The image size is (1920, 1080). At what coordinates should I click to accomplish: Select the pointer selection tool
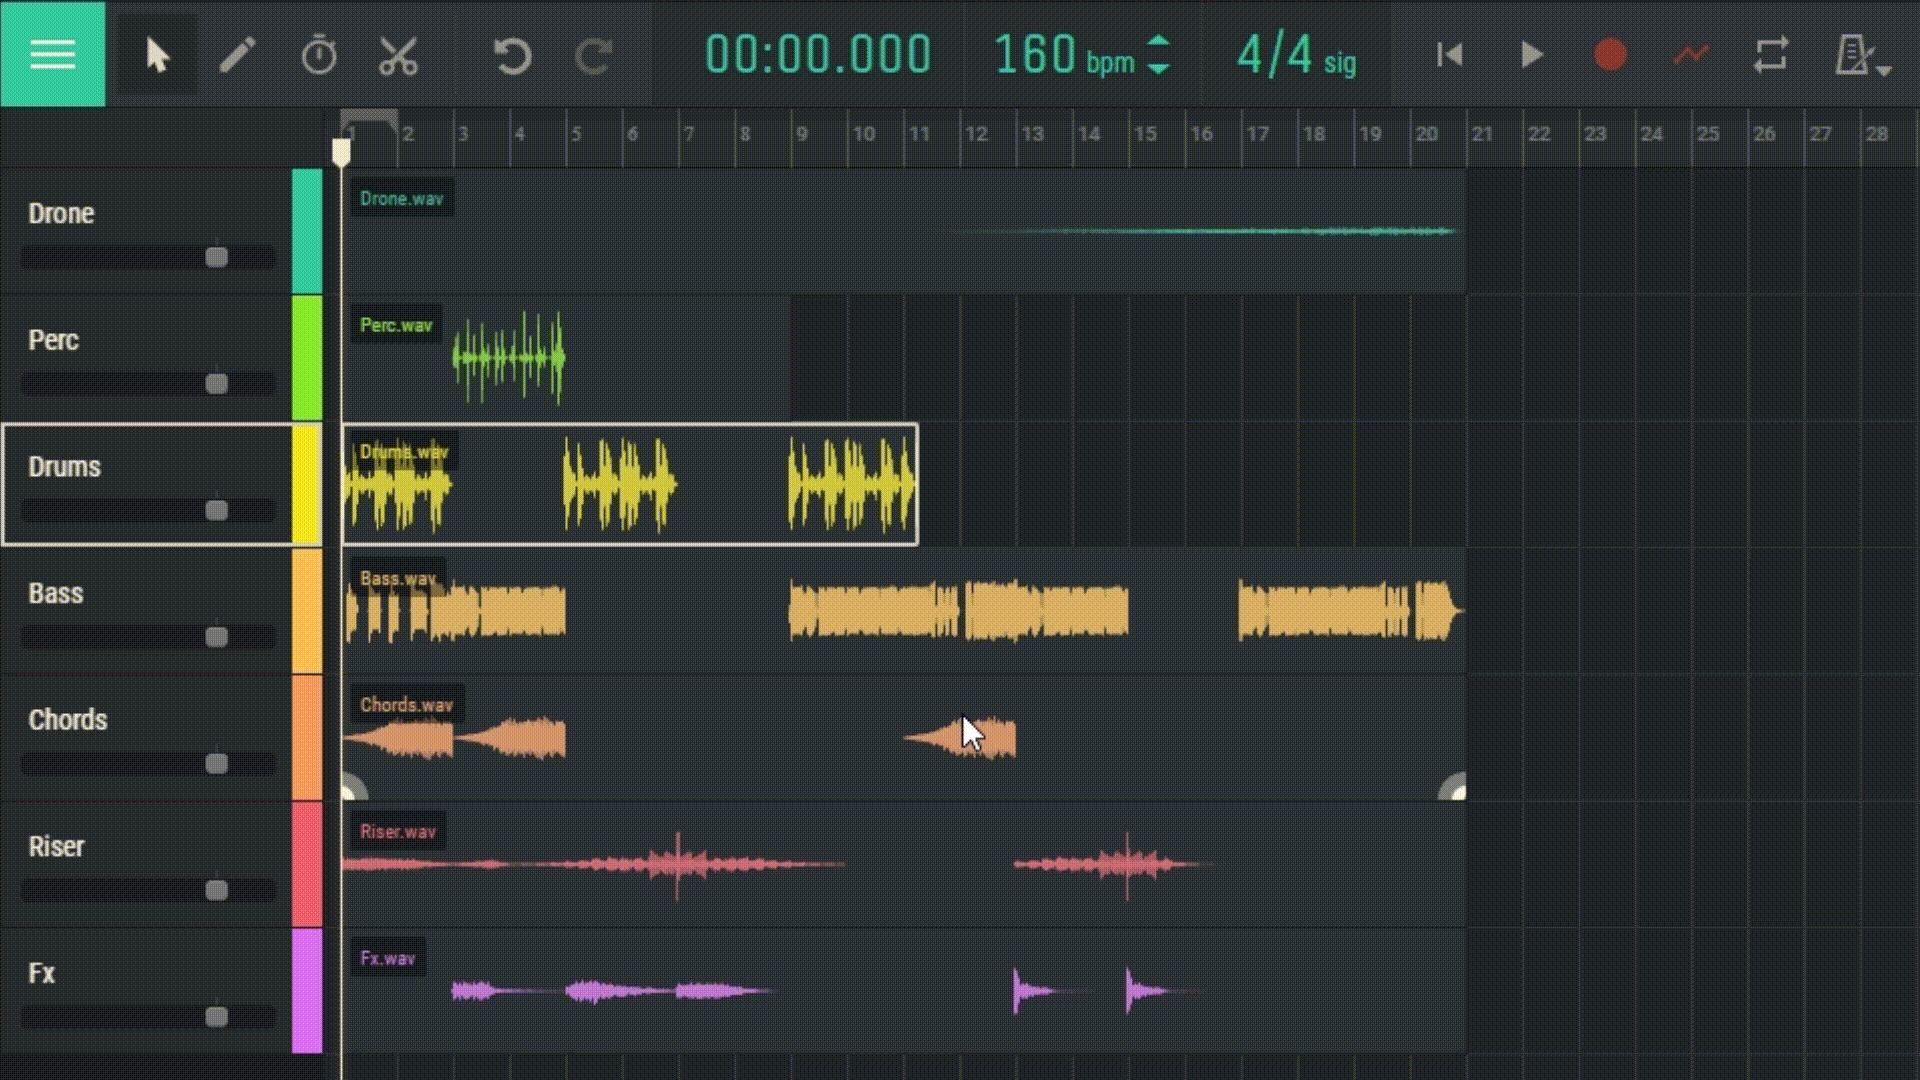157,55
